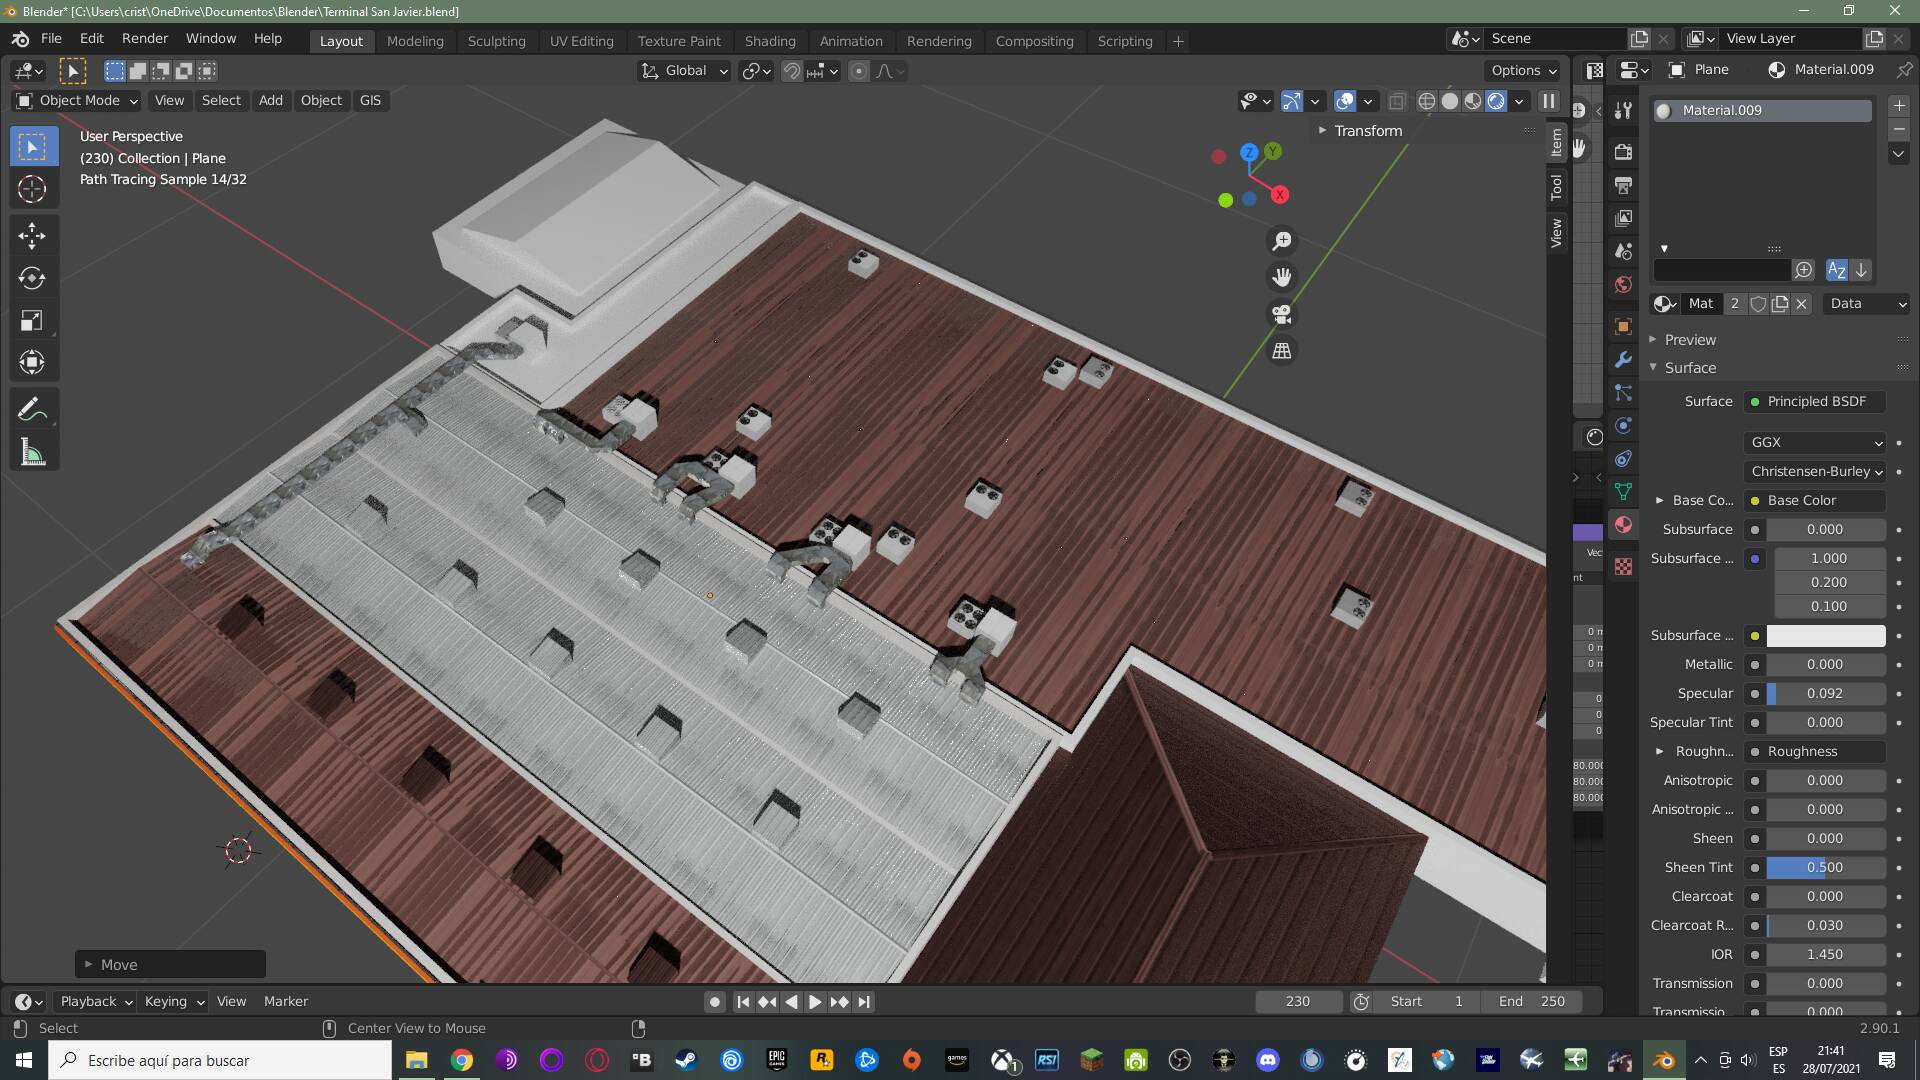The width and height of the screenshot is (1920, 1080).
Task: Click the Options button in header
Action: pyautogui.click(x=1523, y=70)
